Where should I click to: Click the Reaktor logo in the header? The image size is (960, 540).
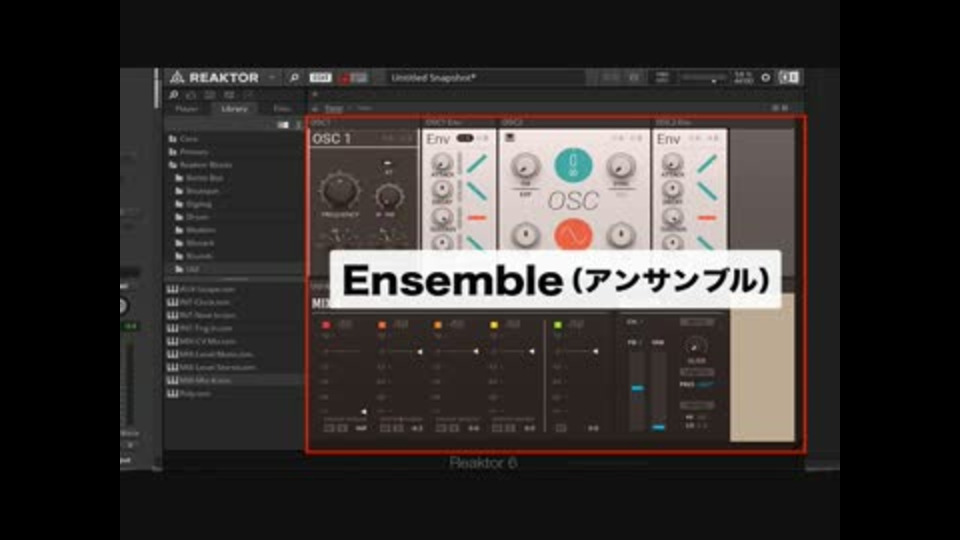pos(177,77)
